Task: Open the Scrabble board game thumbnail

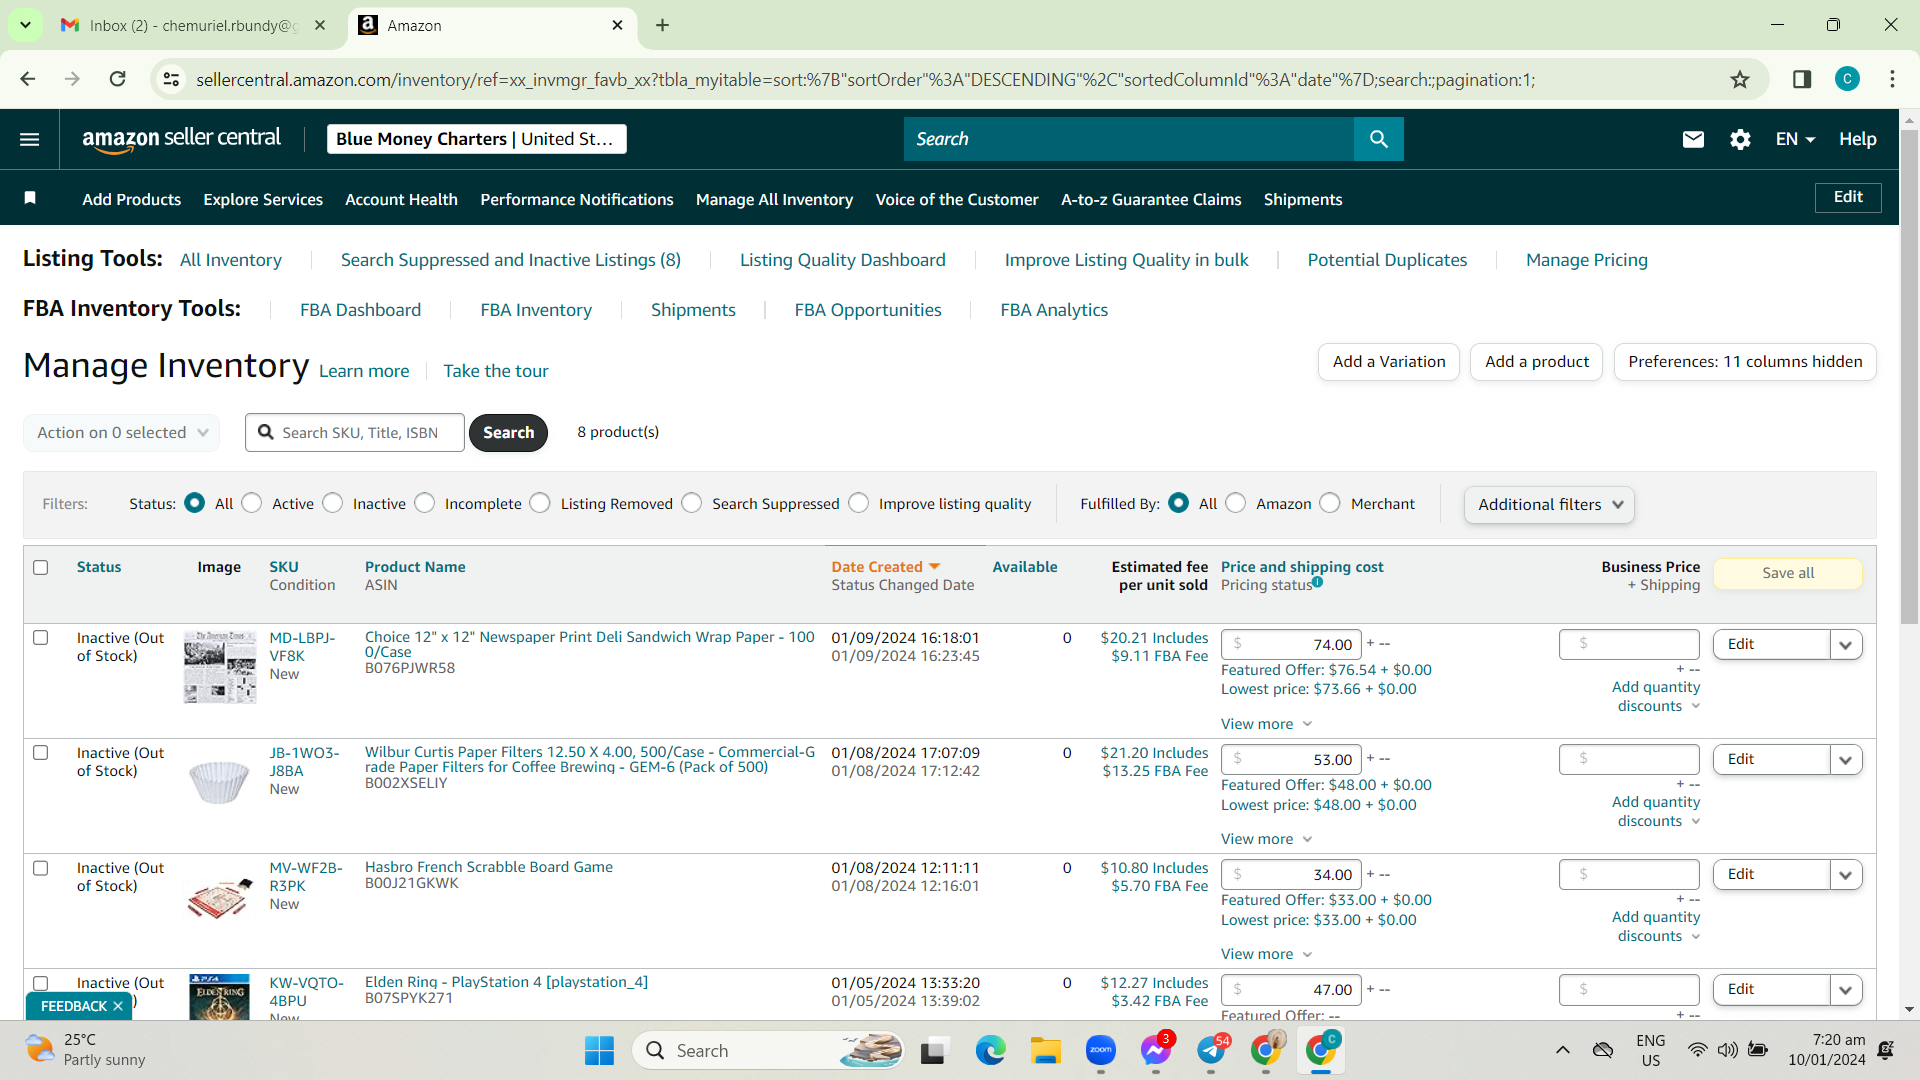Action: click(220, 898)
